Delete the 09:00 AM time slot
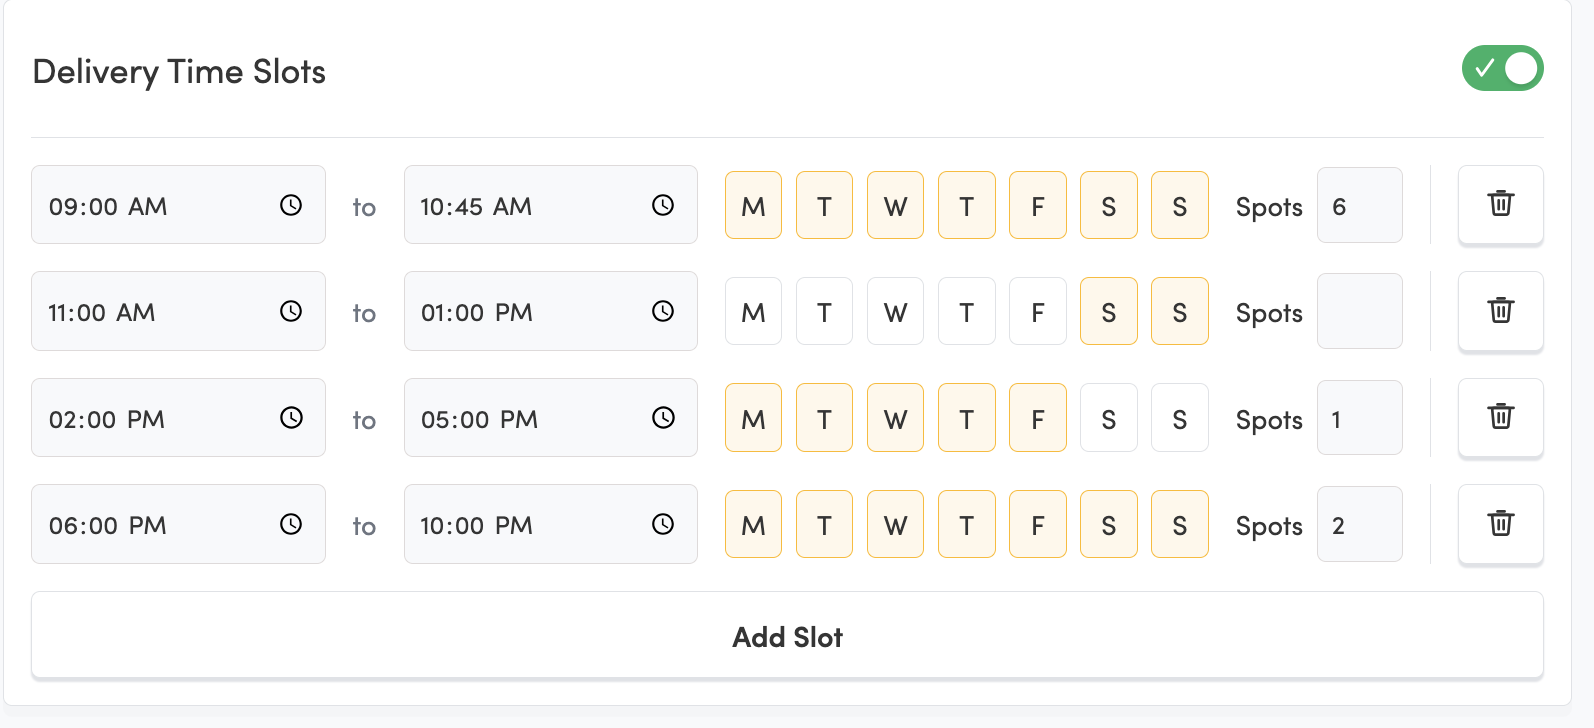This screenshot has height=728, width=1594. pos(1500,204)
